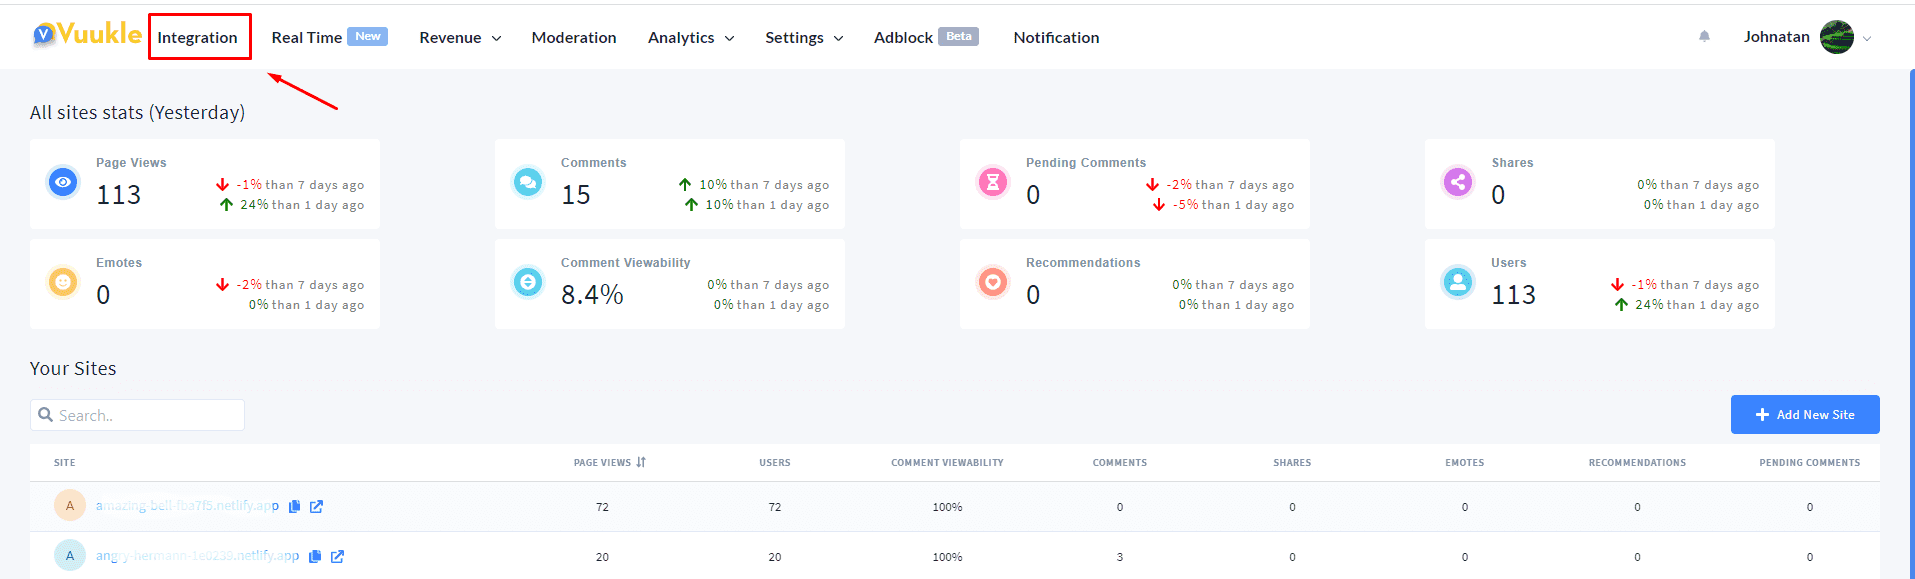1915x579 pixels.
Task: Click the page vertical scrollbar
Action: (1911, 324)
